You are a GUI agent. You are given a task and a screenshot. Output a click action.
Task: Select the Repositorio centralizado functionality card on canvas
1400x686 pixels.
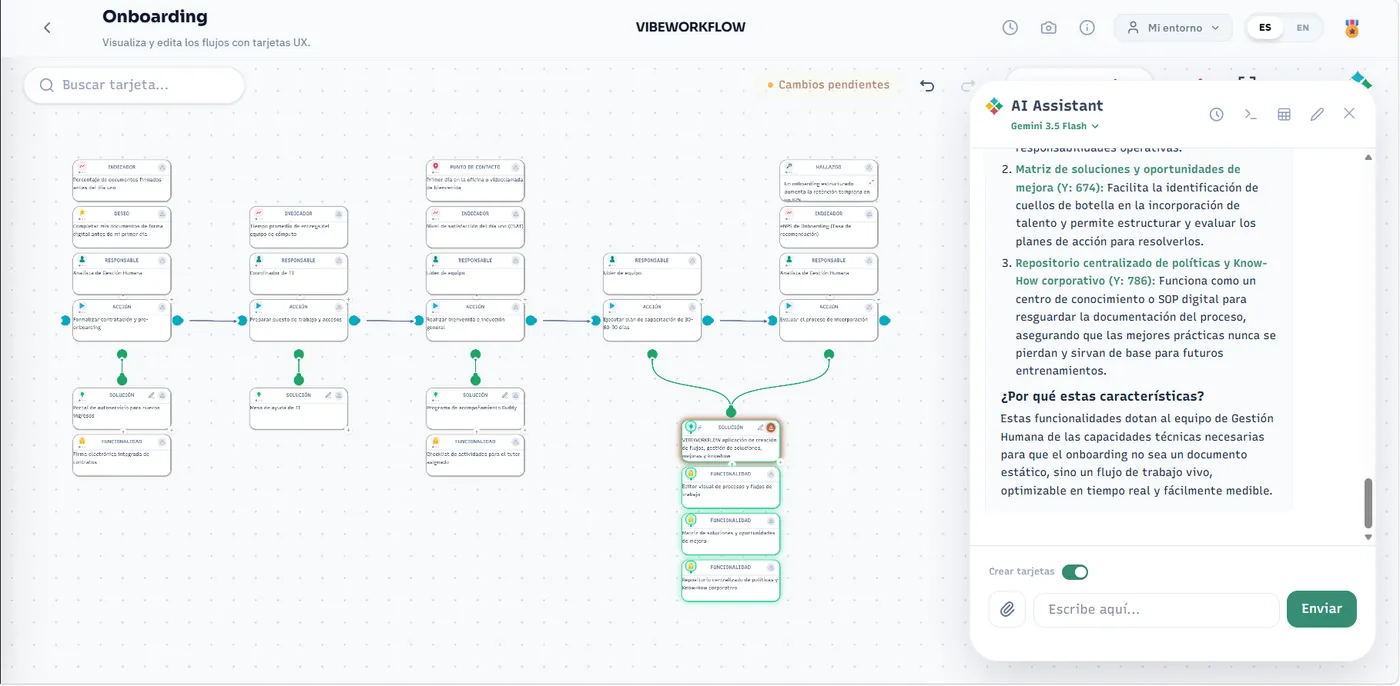pyautogui.click(x=730, y=580)
